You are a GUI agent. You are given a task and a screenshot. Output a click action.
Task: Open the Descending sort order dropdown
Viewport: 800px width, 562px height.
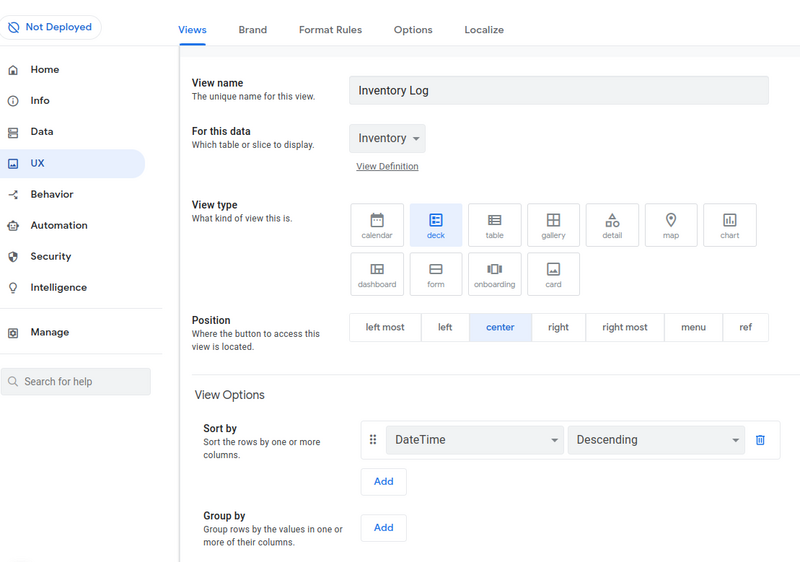pyautogui.click(x=656, y=440)
